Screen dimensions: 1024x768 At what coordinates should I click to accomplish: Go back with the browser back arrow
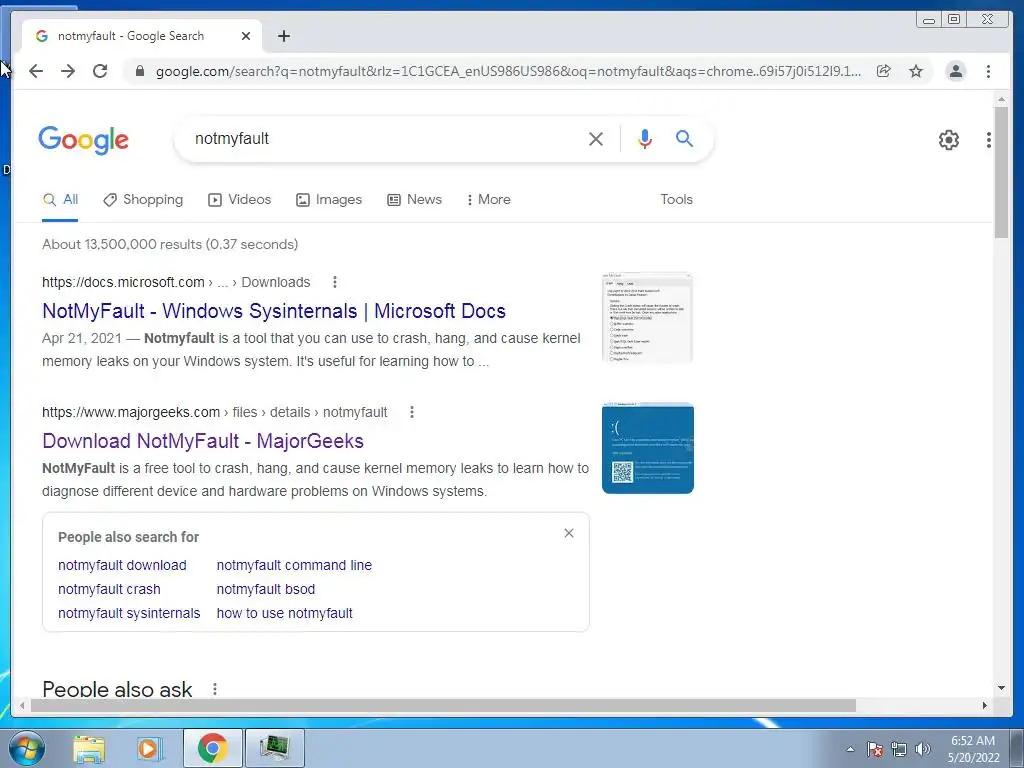[x=36, y=71]
